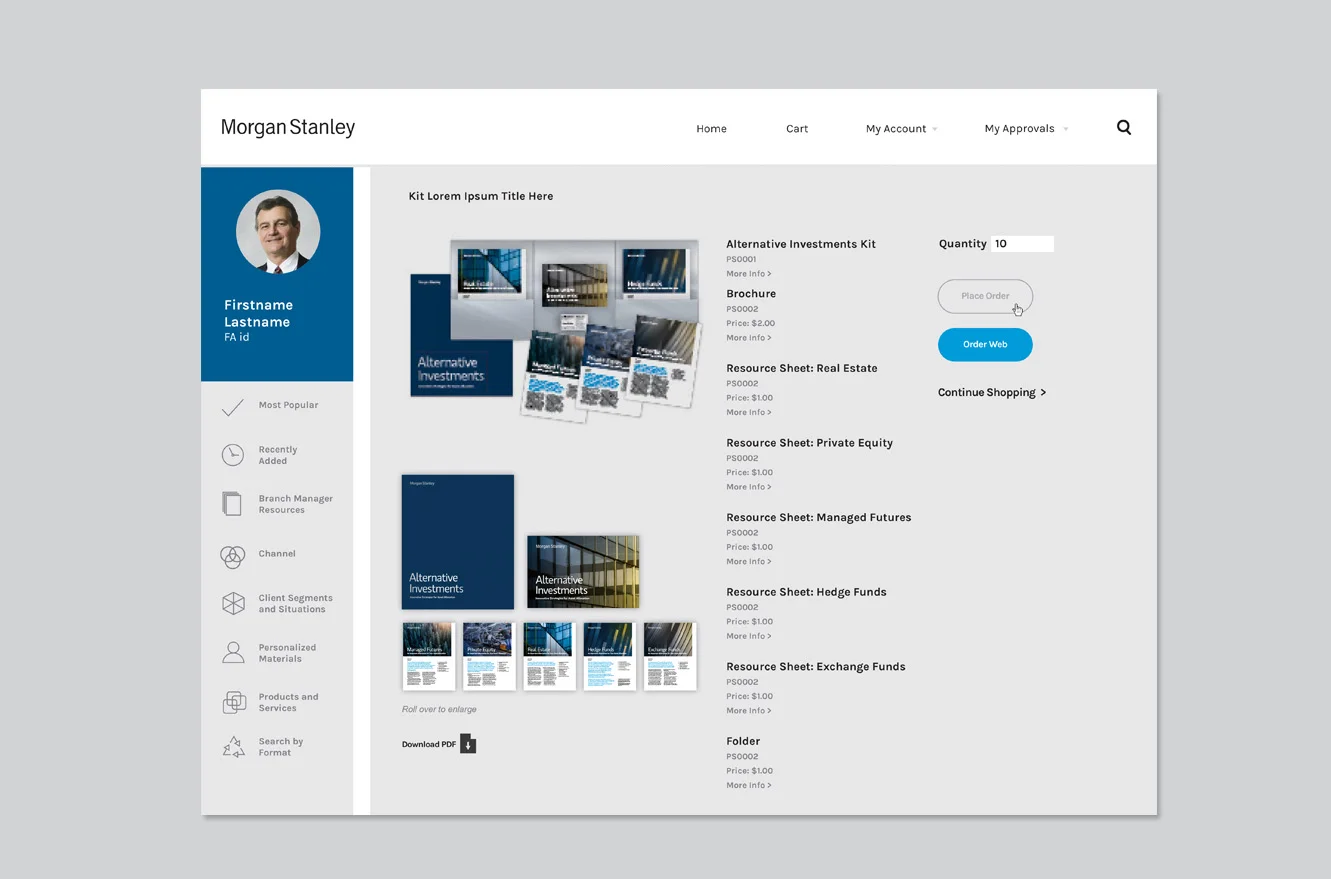Screen dimensions: 1331x879
Task: Expand More Info under Folder
Action: point(749,786)
